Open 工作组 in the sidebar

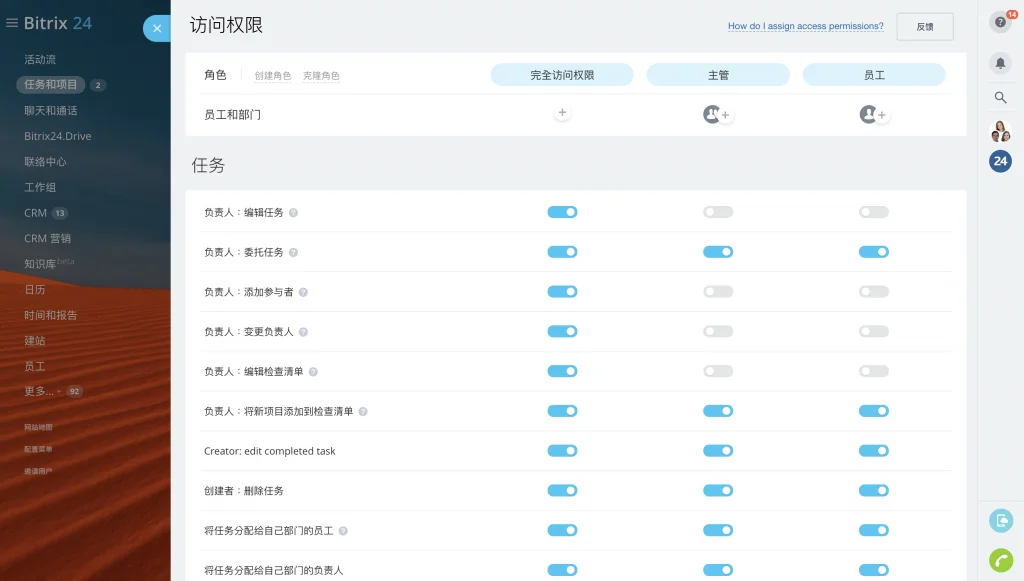point(40,187)
